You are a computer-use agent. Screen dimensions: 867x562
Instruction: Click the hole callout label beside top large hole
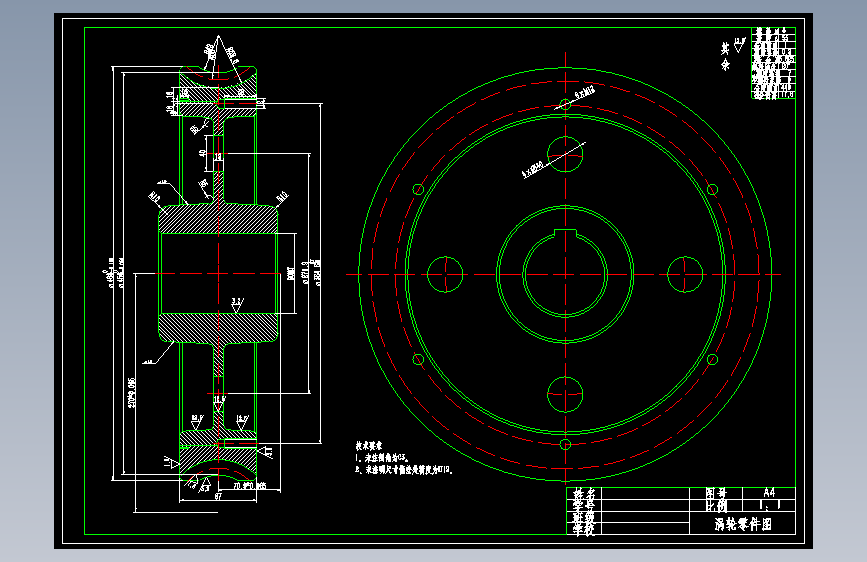point(533,169)
